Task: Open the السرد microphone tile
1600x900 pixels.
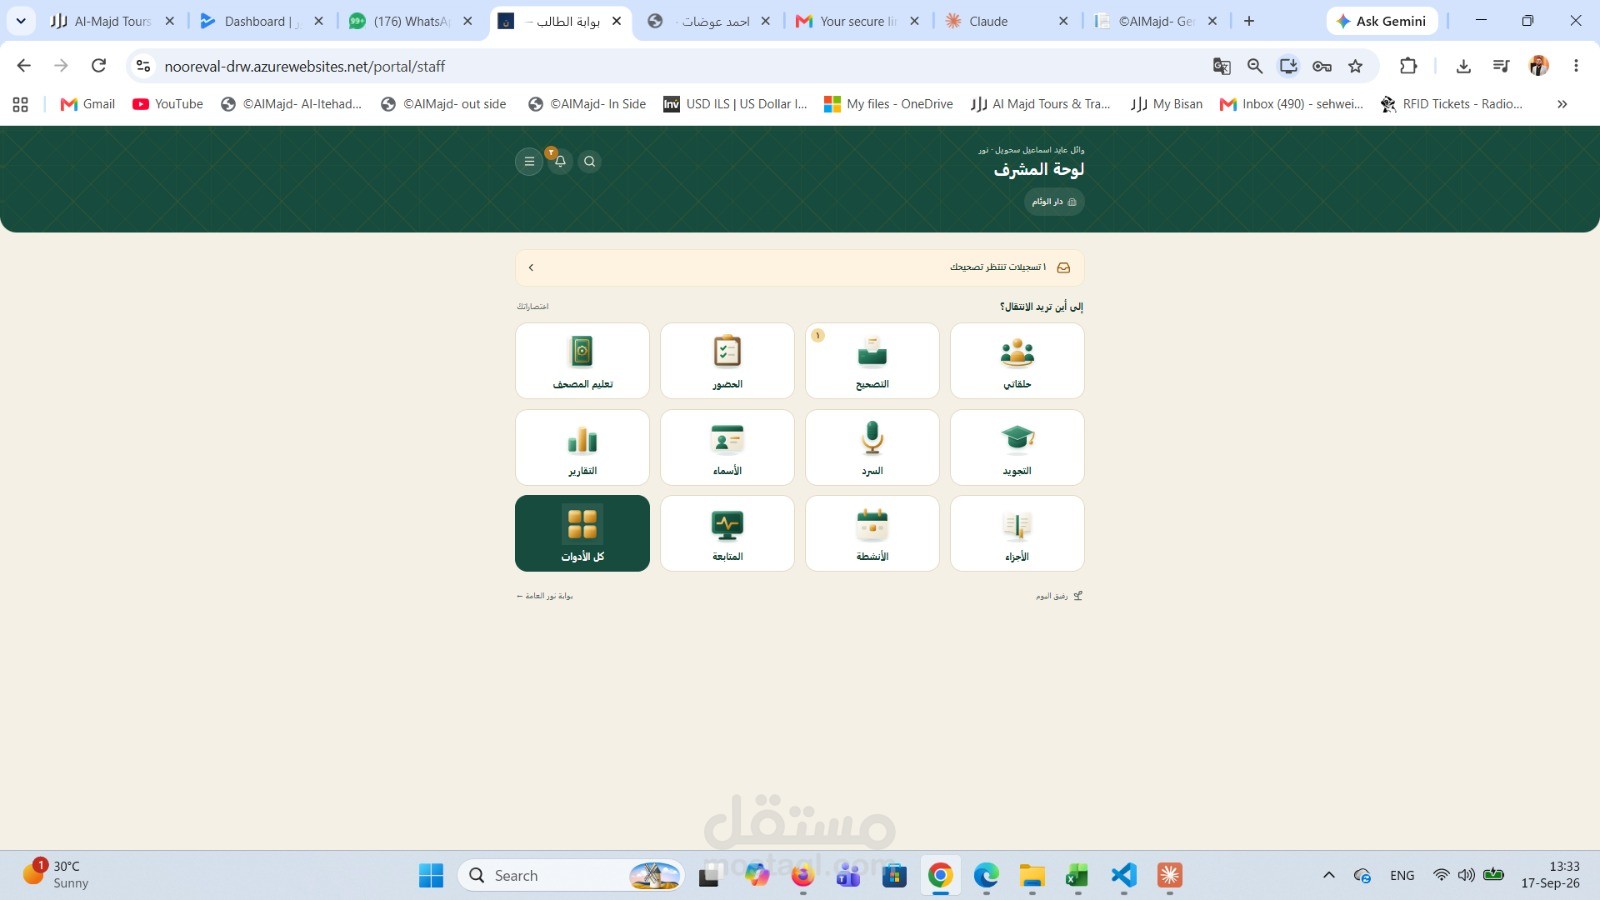Action: 872,447
